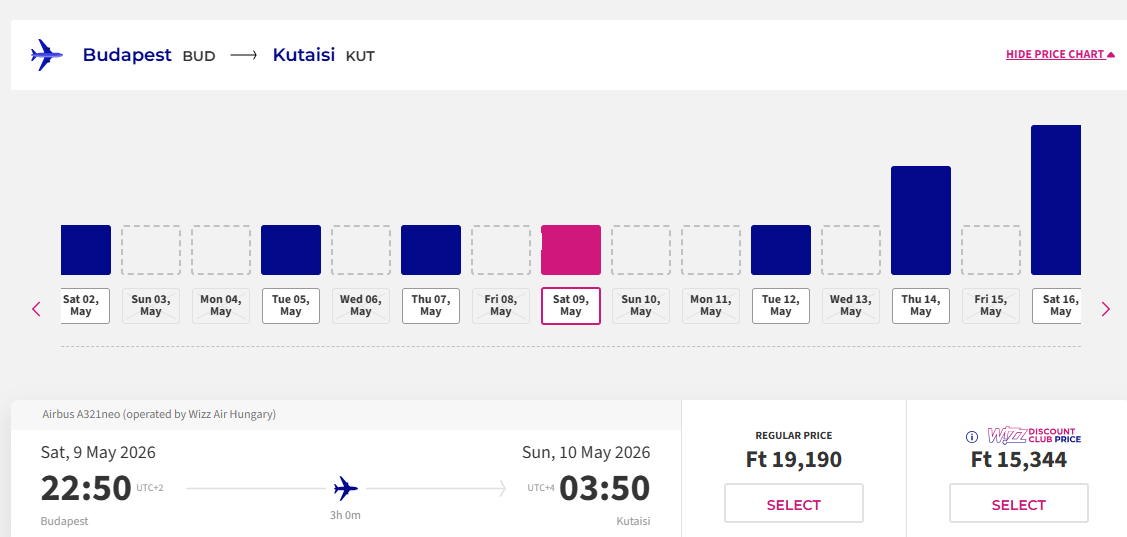Click the empty placeholder above Sun 10, May
Viewport: 1127px width, 537px height.
[x=641, y=250]
